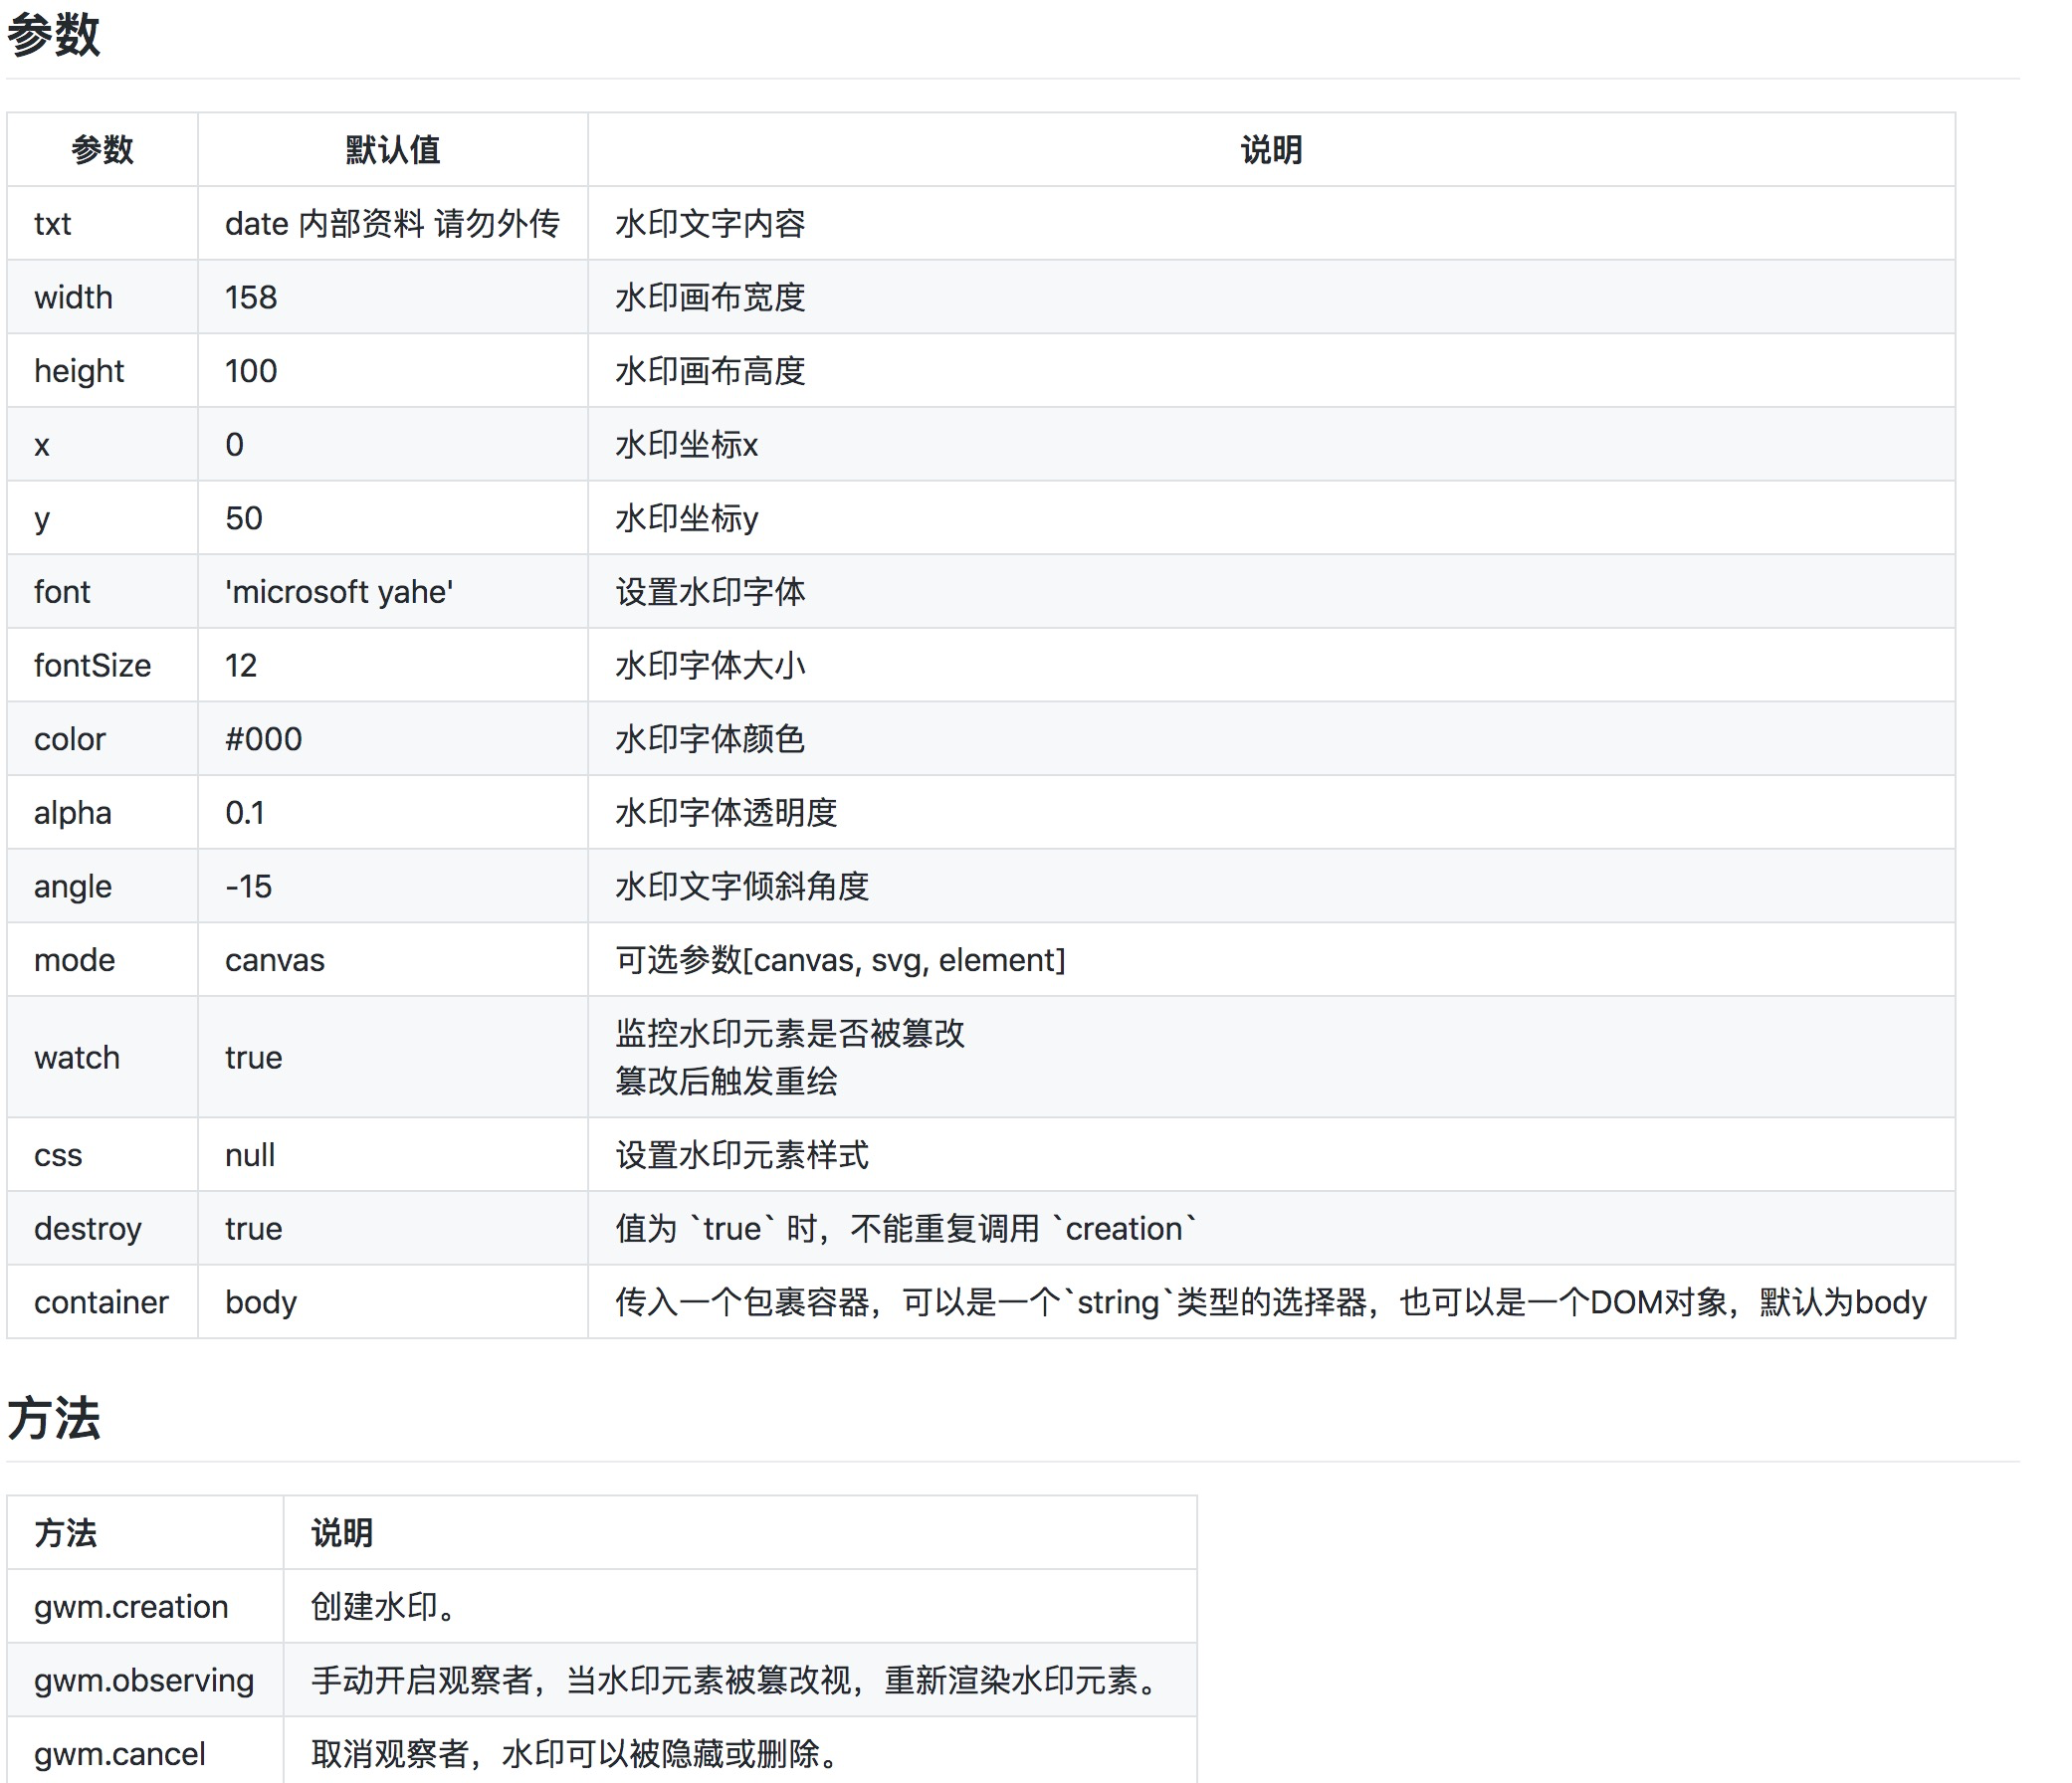Select the container body value
2072x1783 pixels.
[260, 1301]
